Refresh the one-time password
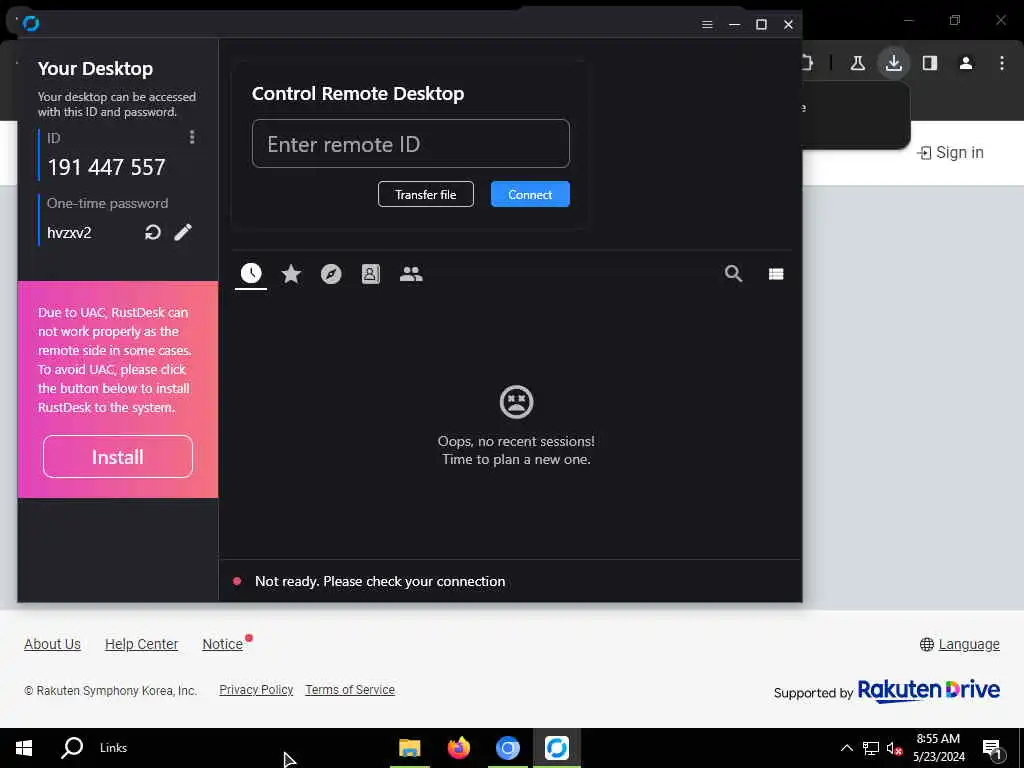The width and height of the screenshot is (1024, 768). tap(153, 232)
